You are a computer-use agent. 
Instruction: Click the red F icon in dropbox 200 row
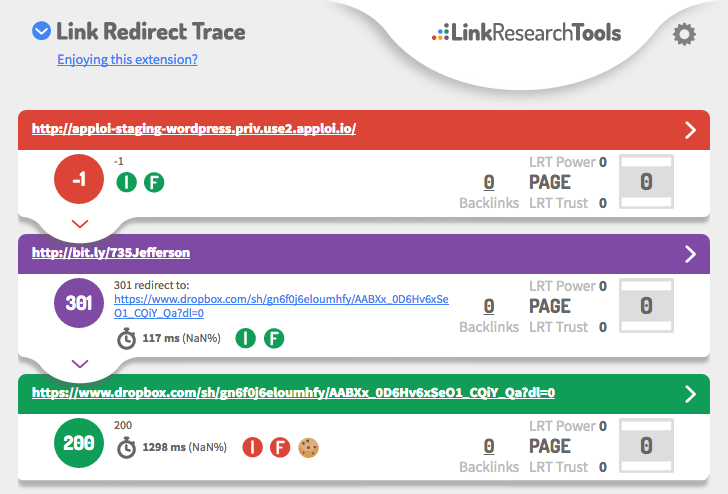click(280, 448)
